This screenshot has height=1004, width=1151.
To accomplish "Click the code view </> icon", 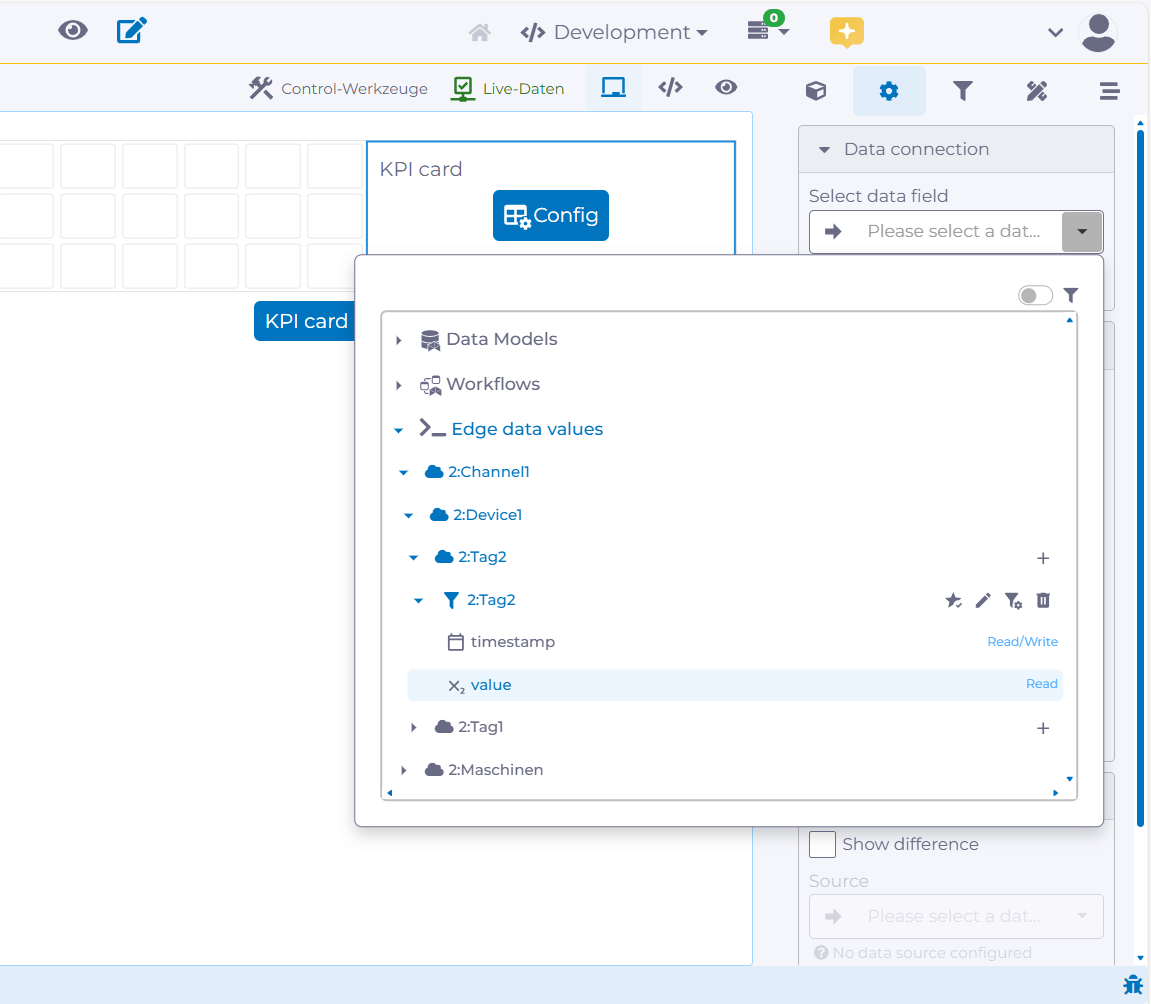I will click(x=670, y=88).
